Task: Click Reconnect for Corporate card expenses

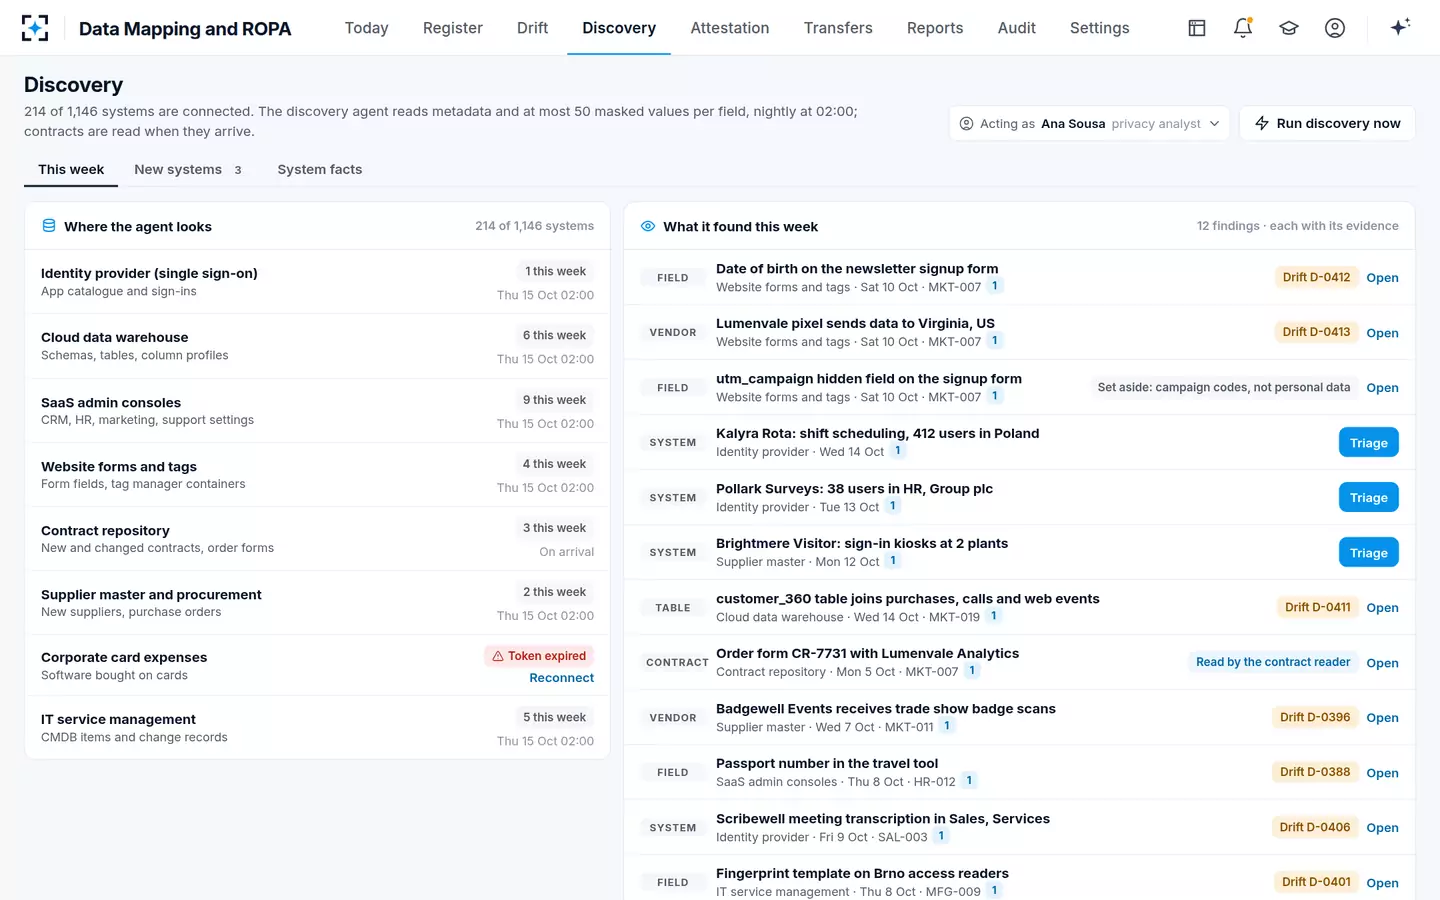Action: (562, 678)
